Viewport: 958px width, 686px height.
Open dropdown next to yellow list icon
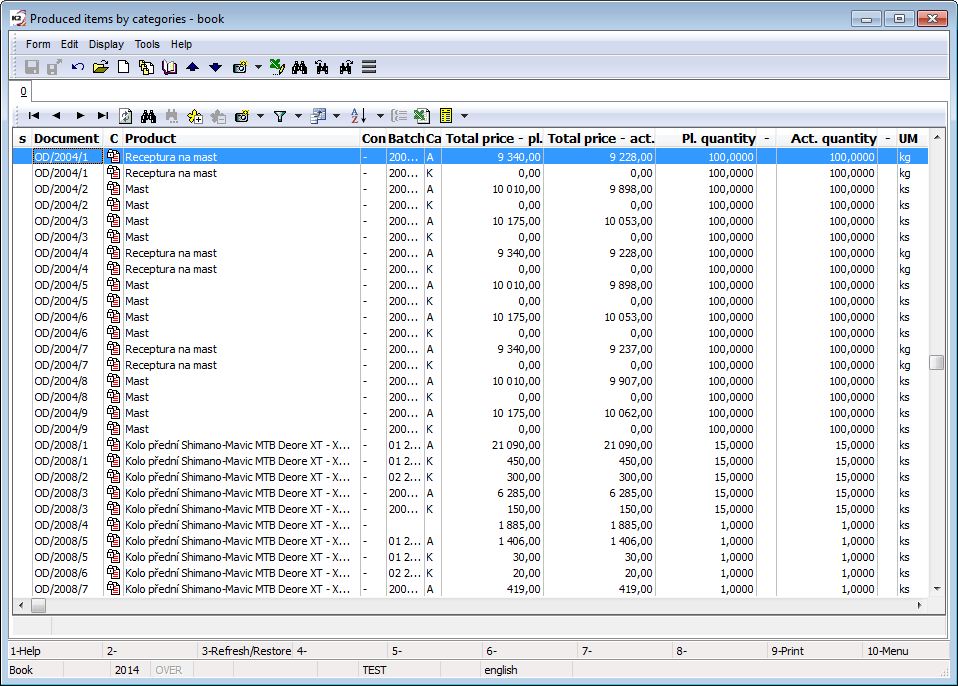click(x=464, y=116)
